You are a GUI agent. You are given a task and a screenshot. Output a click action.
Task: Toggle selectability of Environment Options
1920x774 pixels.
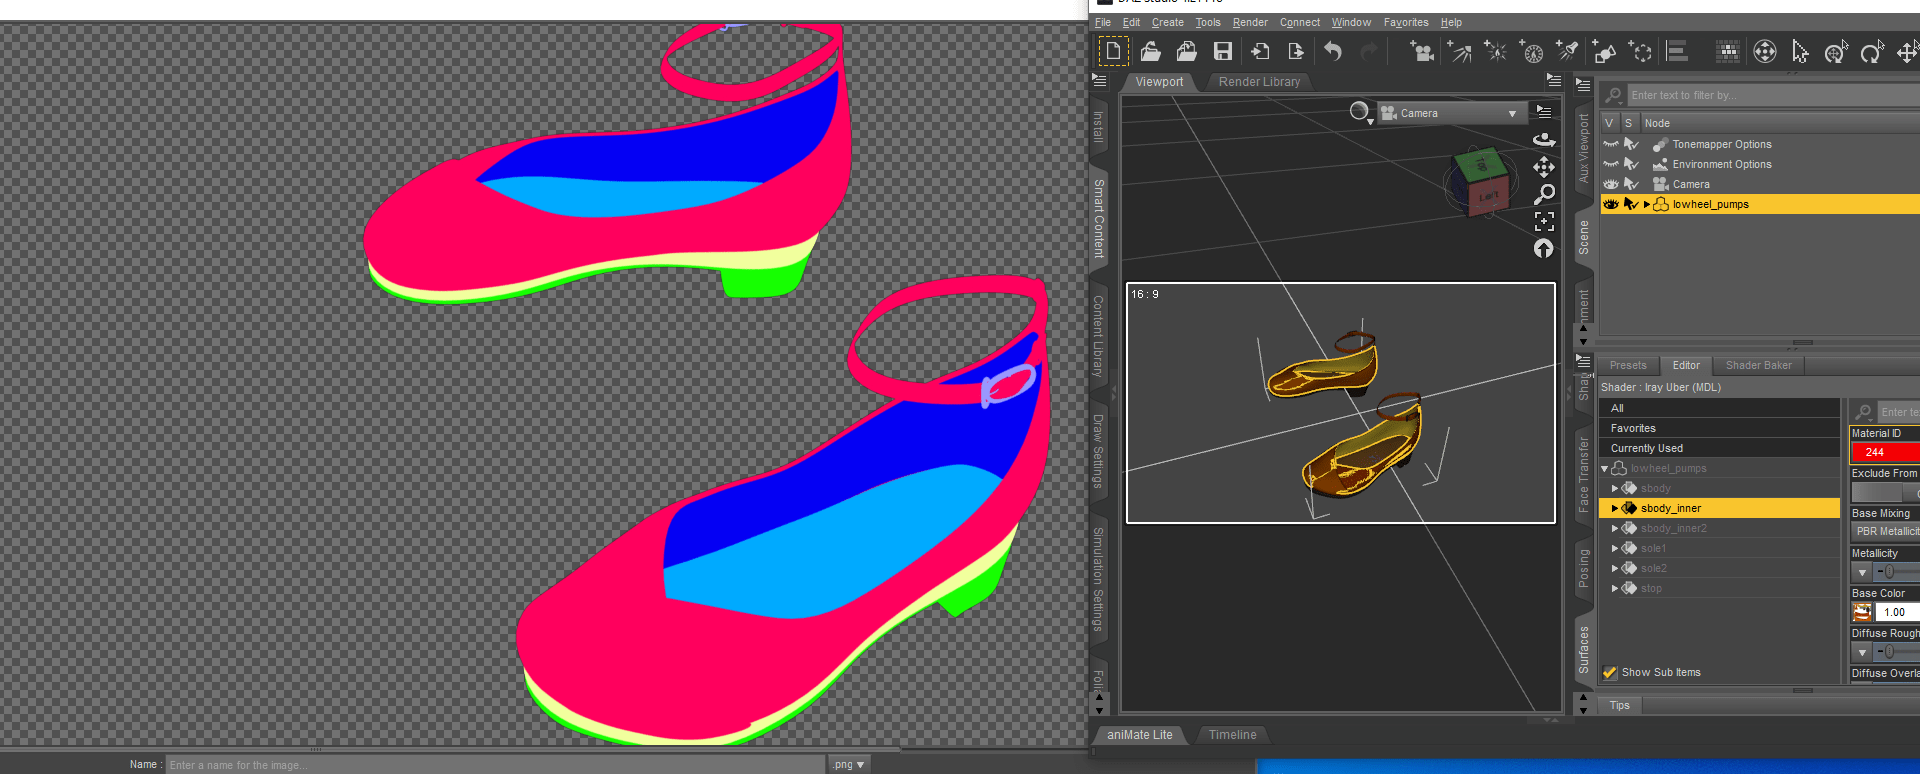point(1631,164)
